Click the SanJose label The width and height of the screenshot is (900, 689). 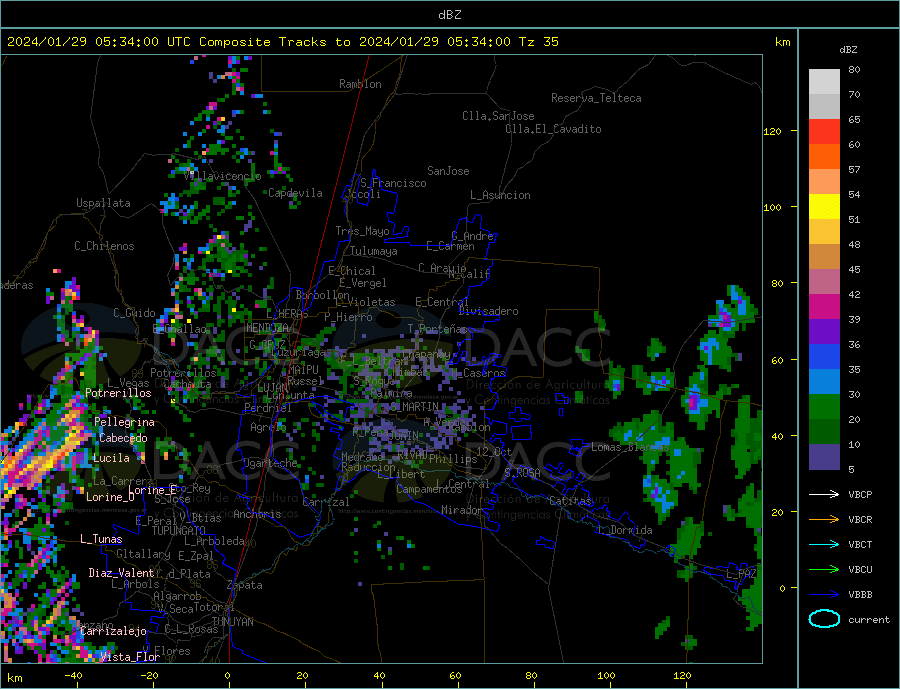click(x=448, y=171)
